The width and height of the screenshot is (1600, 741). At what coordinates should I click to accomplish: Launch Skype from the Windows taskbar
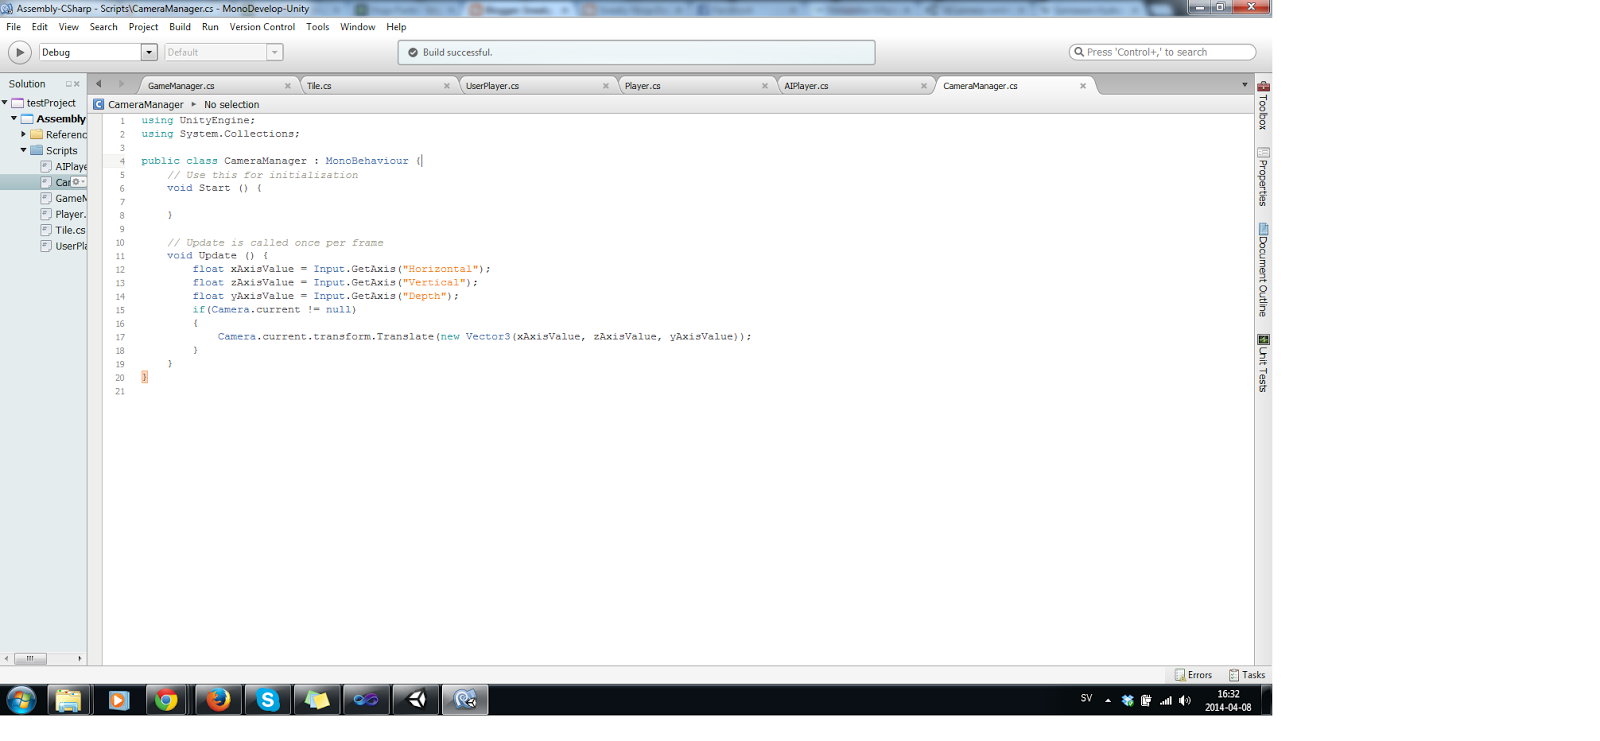tap(267, 700)
